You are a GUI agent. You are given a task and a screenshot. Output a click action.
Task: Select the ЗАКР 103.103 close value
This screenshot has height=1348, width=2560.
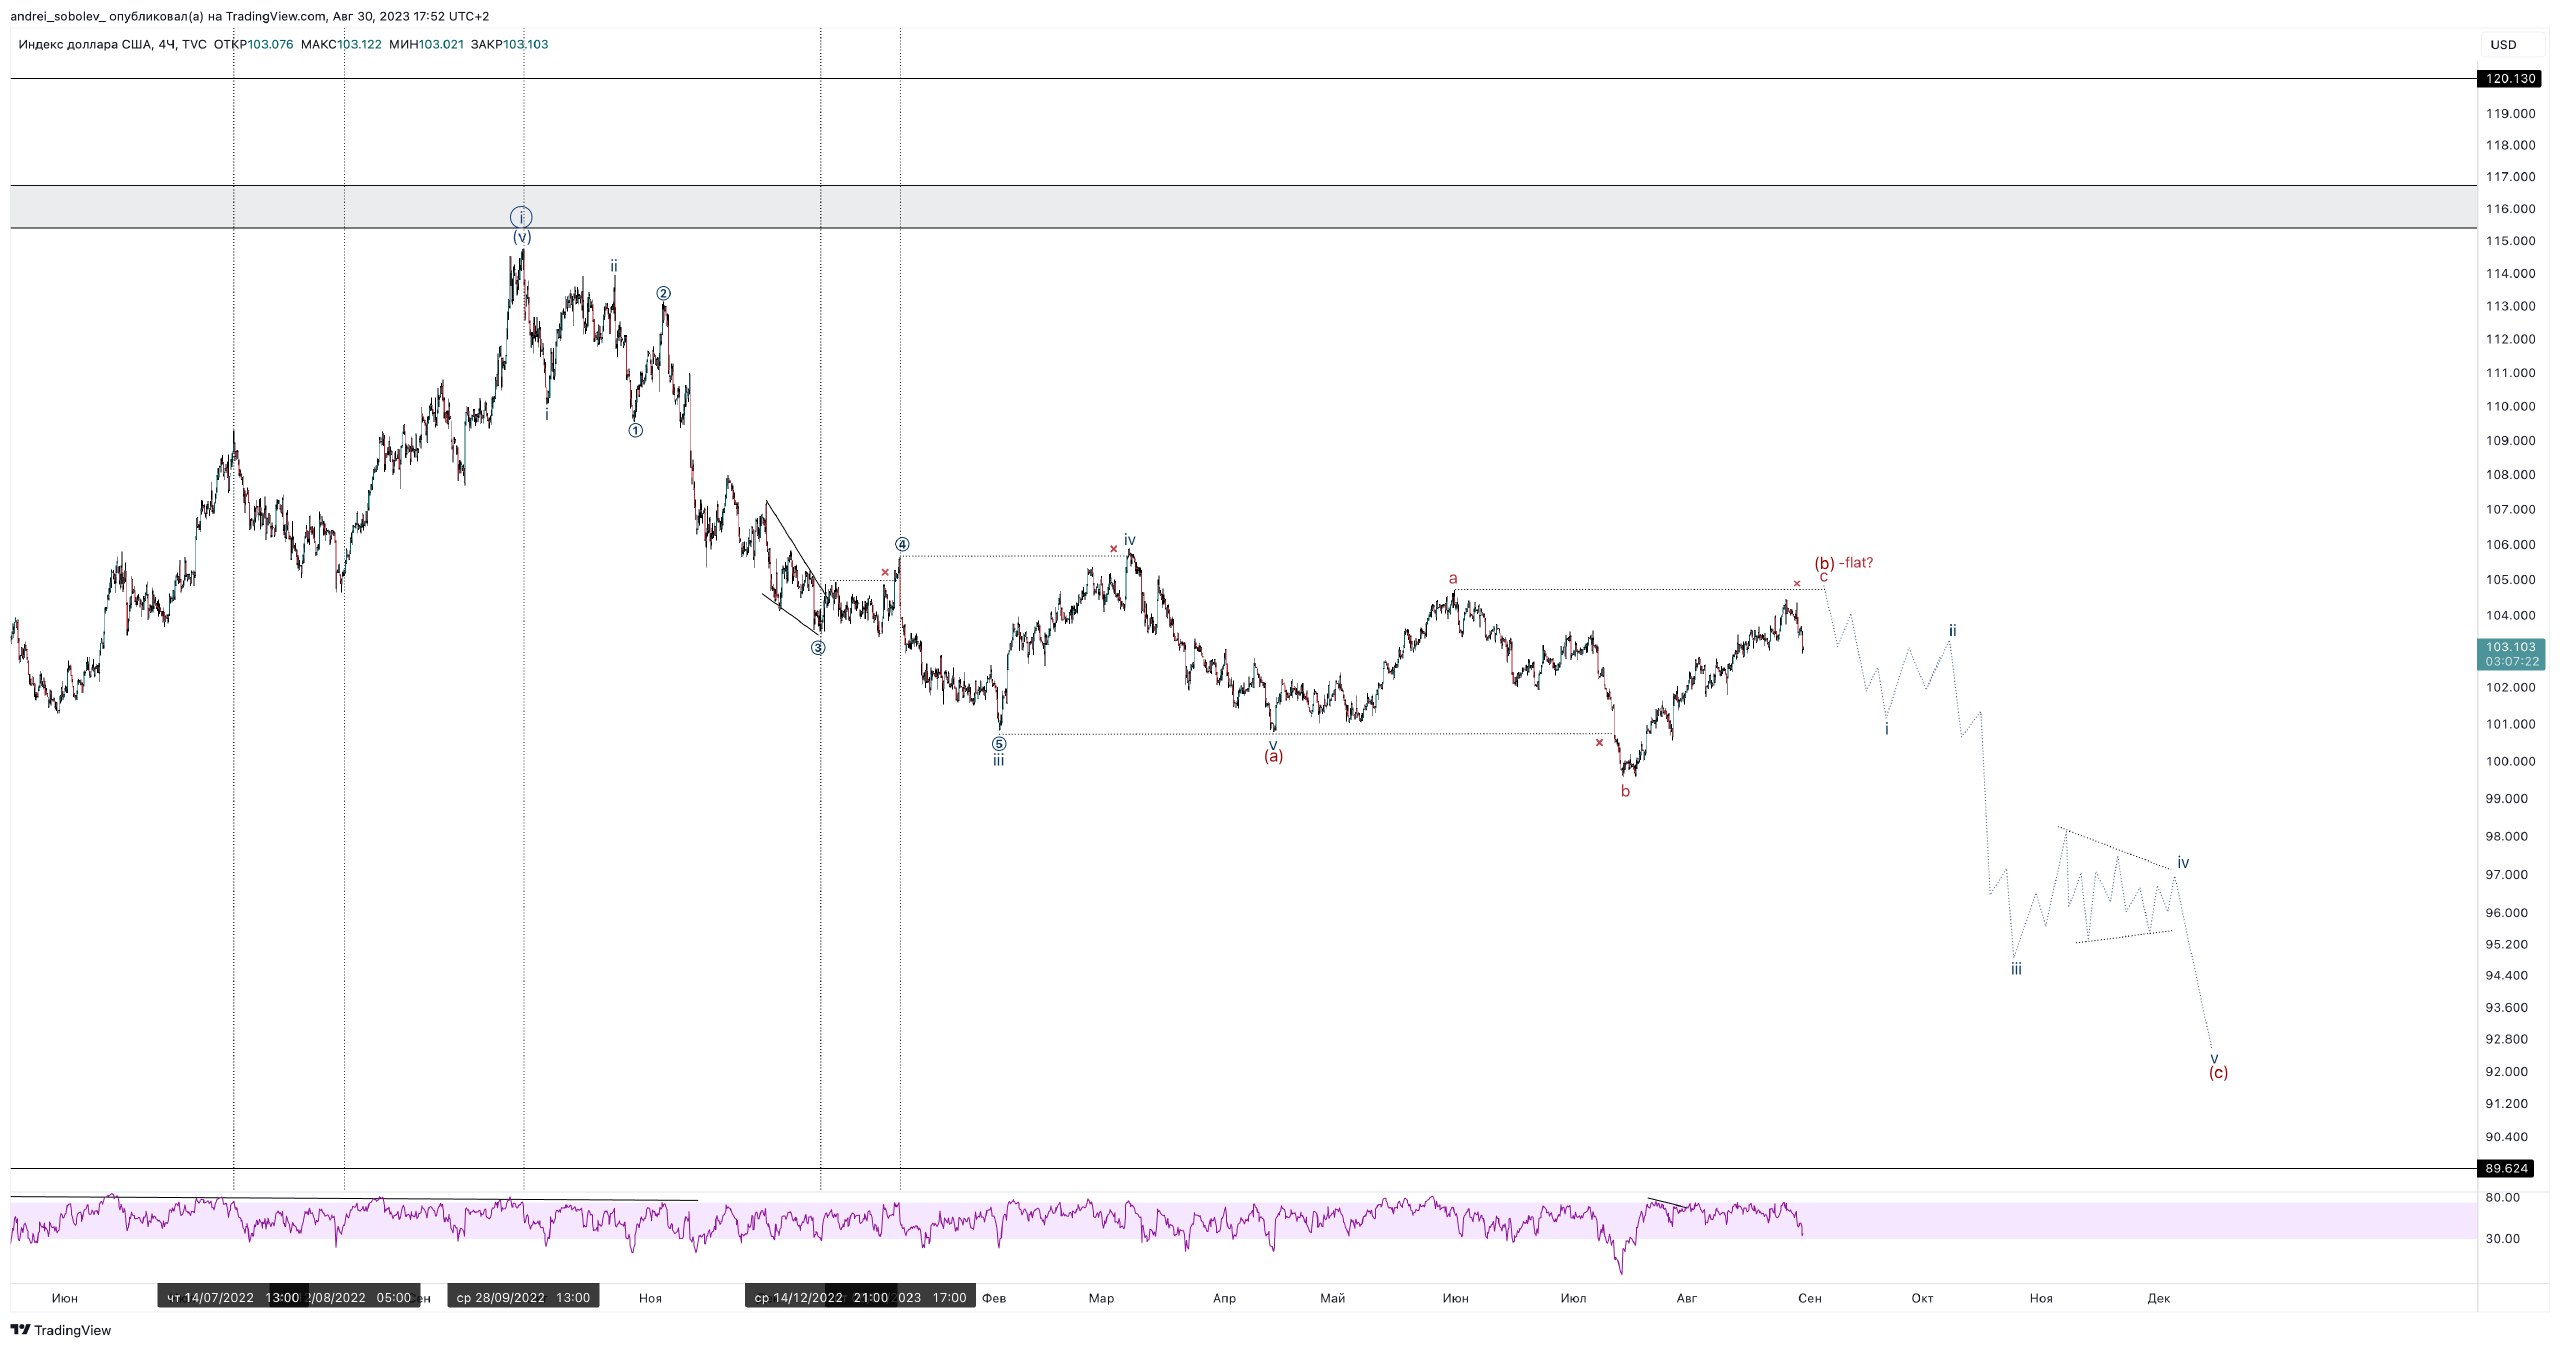509,44
